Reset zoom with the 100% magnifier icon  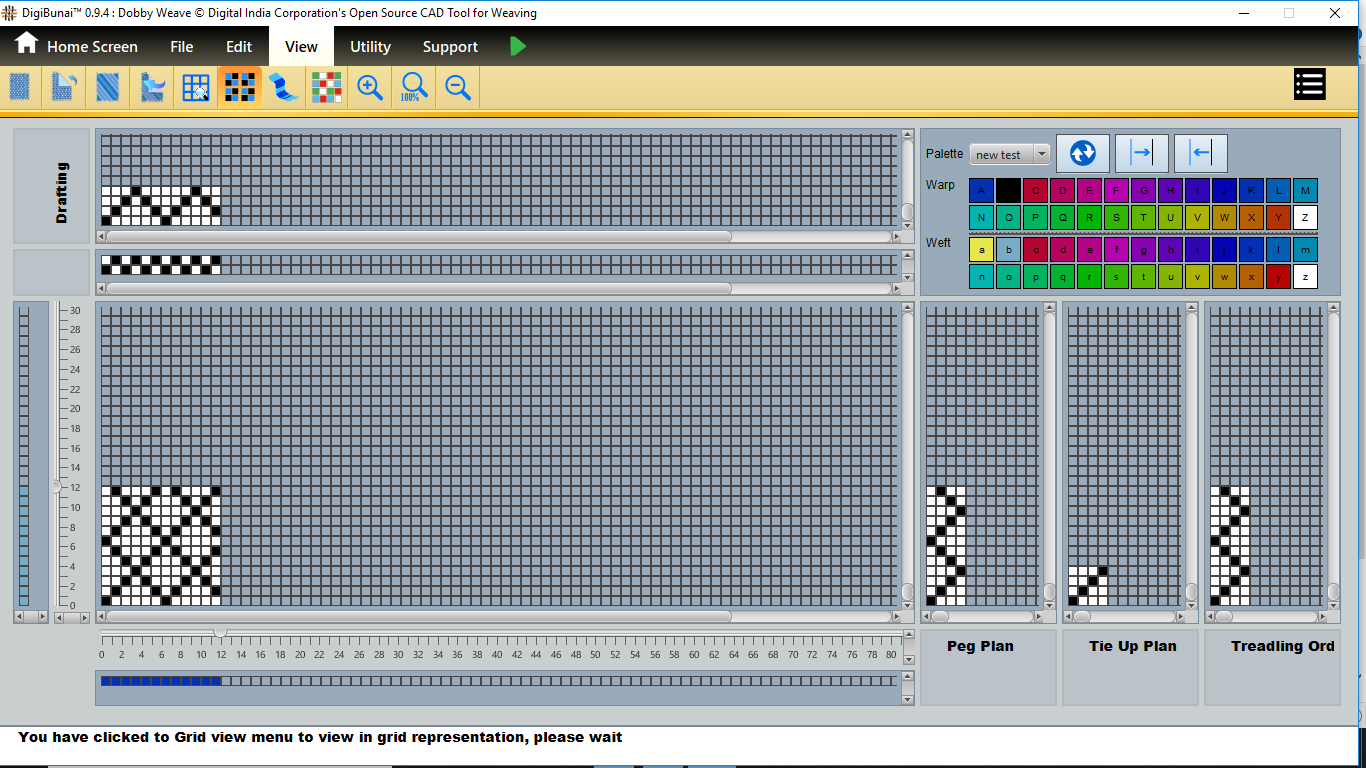413,88
